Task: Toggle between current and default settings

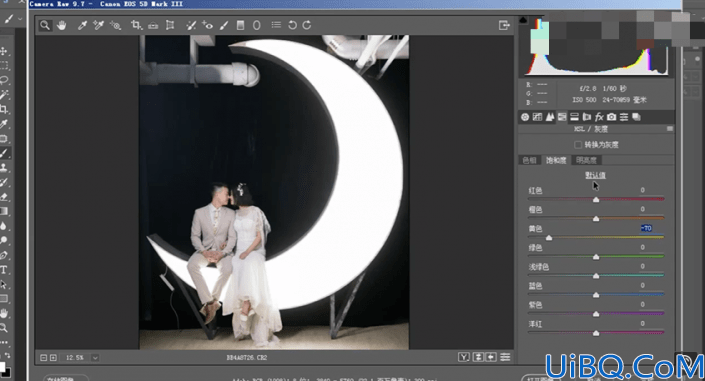Action: pyautogui.click(x=505, y=357)
